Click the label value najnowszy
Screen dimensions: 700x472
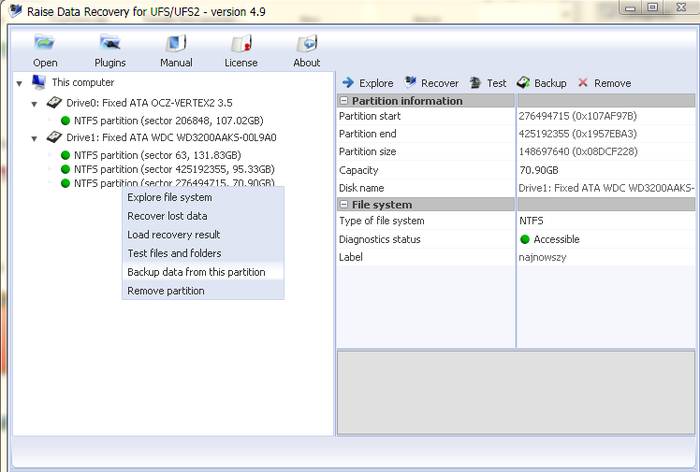[542, 258]
